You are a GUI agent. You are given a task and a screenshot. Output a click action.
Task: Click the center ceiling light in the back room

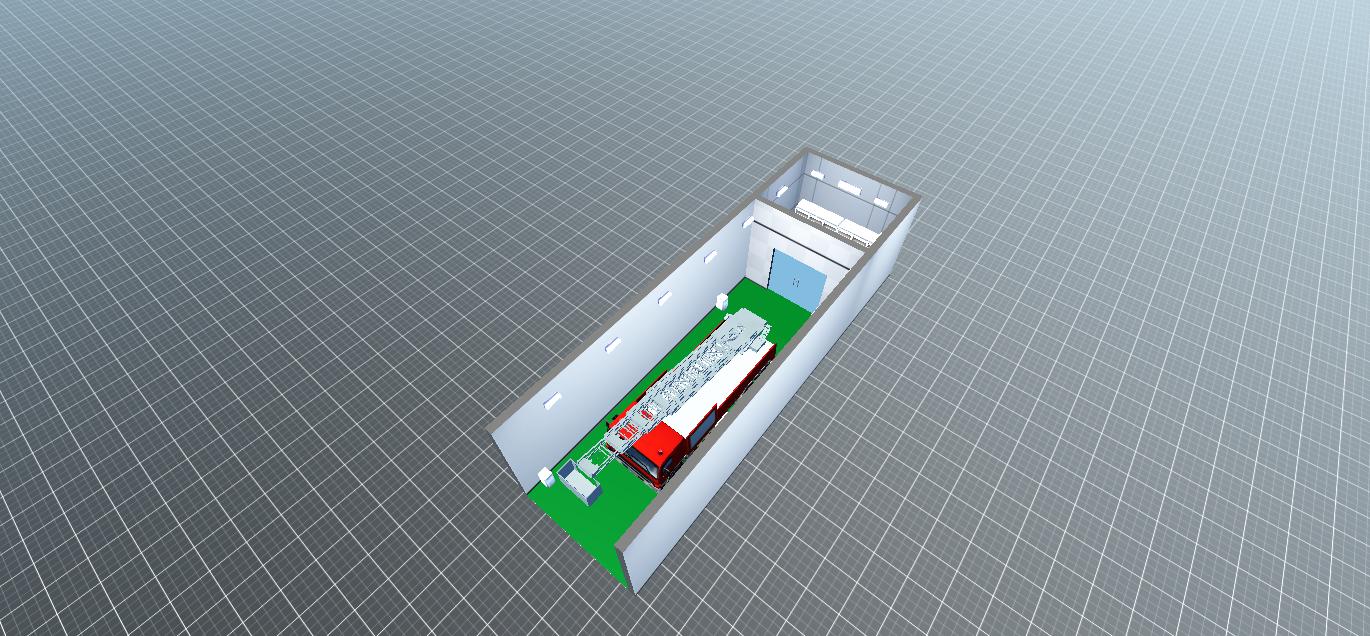coord(849,187)
